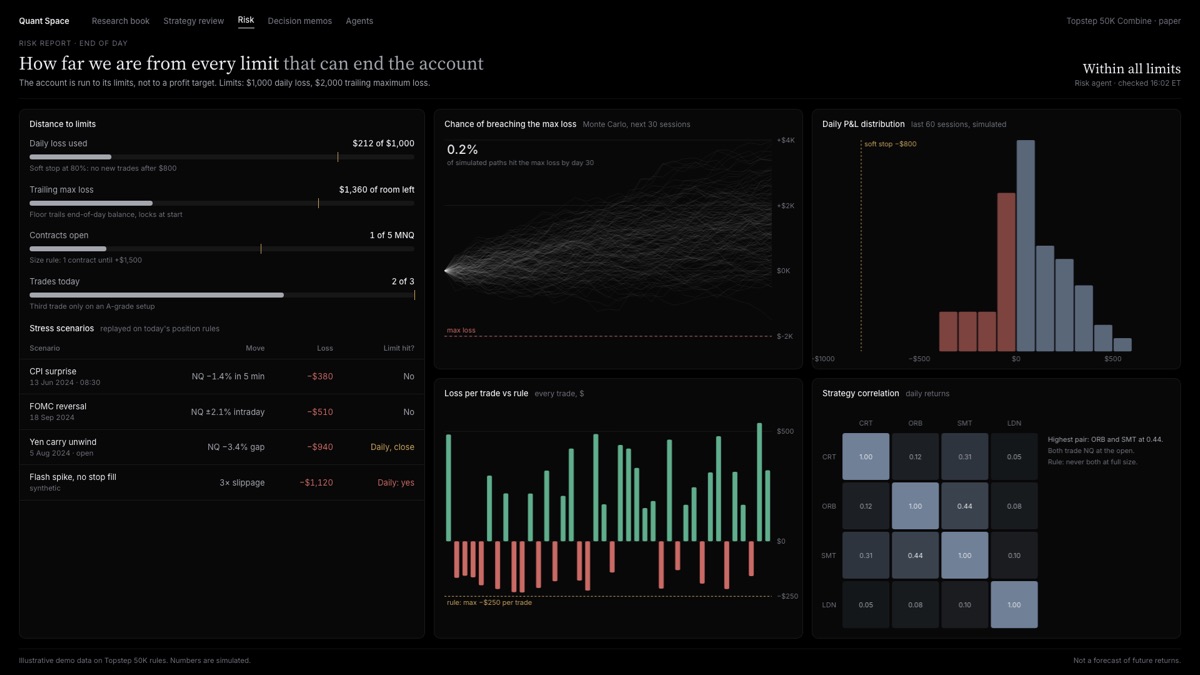Screen dimensions: 1200x675
Task: Click the "$212 of $1,000" value
Action: (383, 144)
